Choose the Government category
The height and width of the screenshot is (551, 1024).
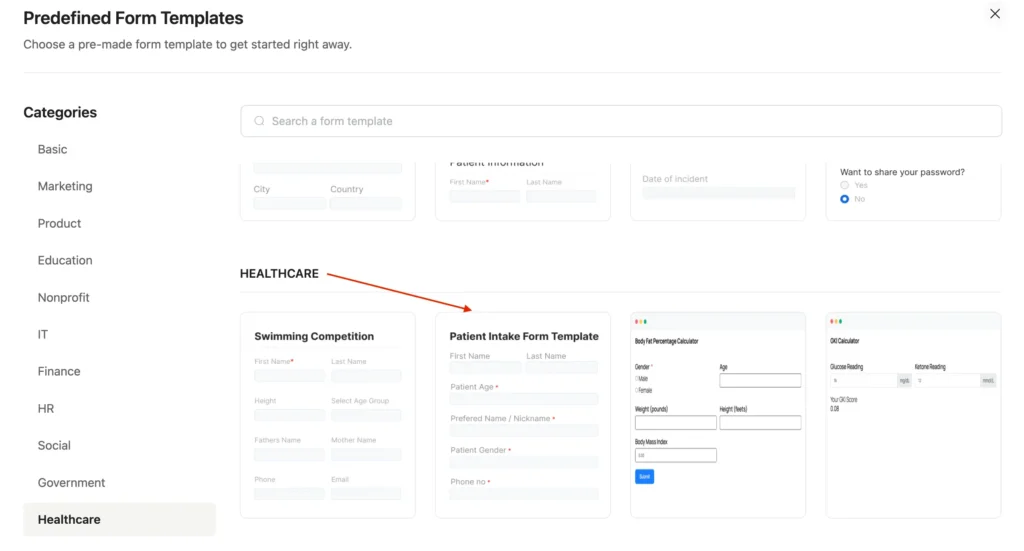click(71, 482)
